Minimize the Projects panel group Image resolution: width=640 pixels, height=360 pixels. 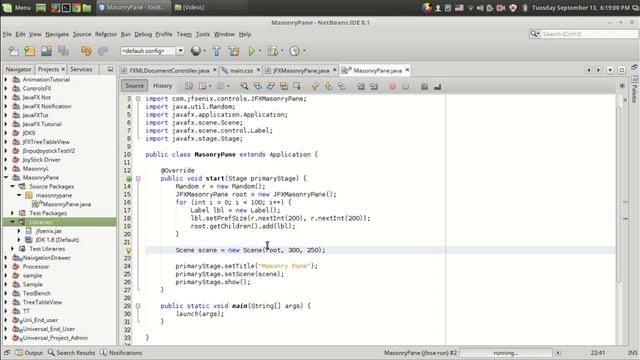(x=110, y=69)
